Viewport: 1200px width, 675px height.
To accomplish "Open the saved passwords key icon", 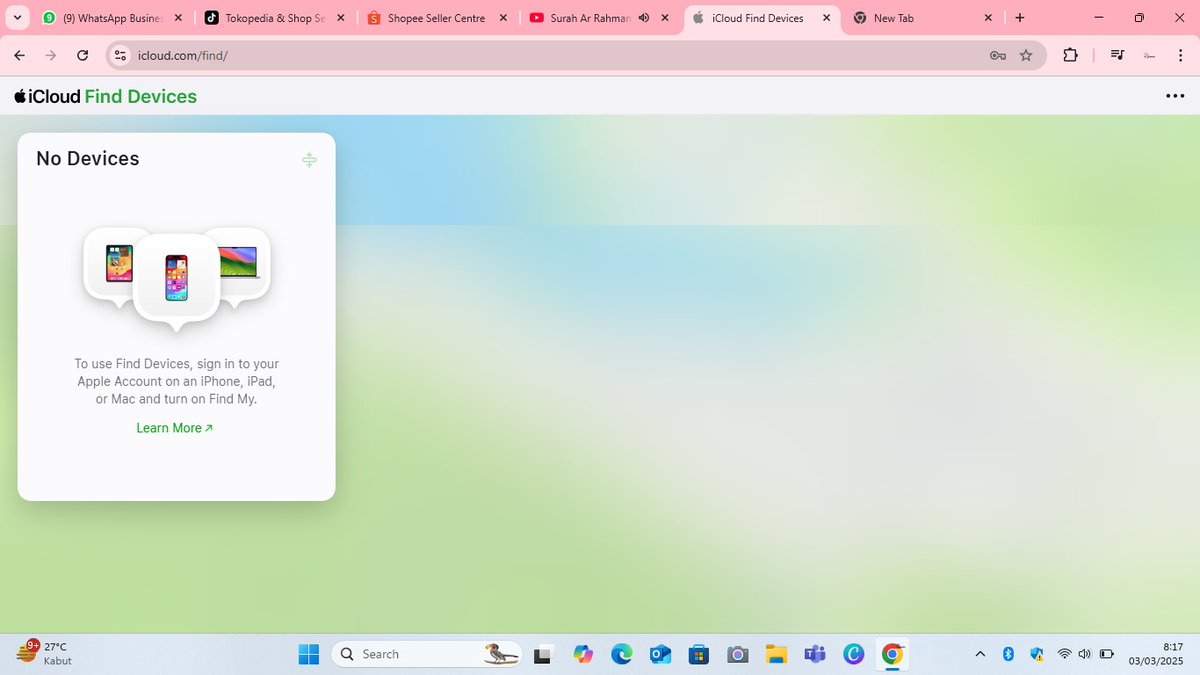I will click(997, 55).
